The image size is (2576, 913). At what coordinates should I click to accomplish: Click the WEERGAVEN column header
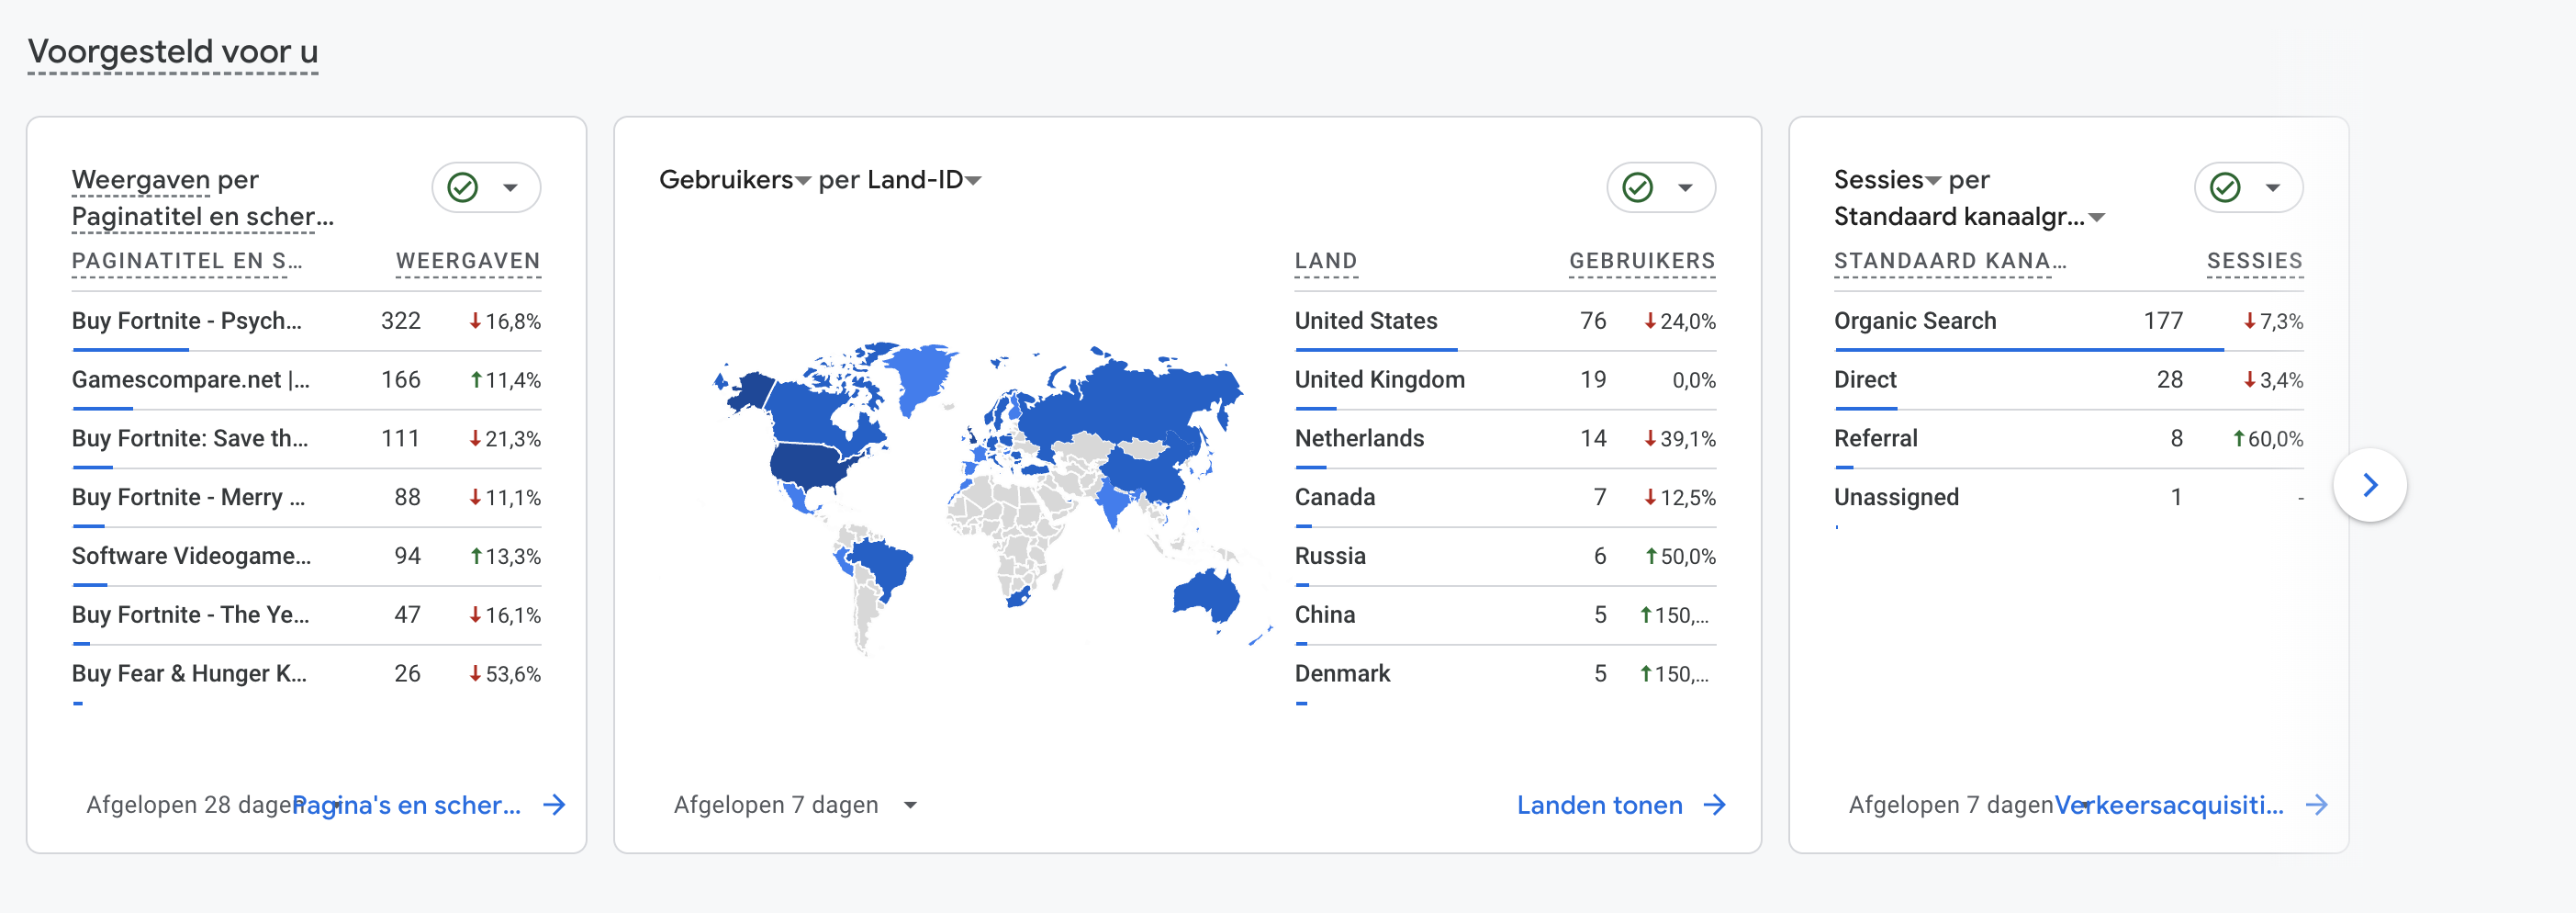468,261
